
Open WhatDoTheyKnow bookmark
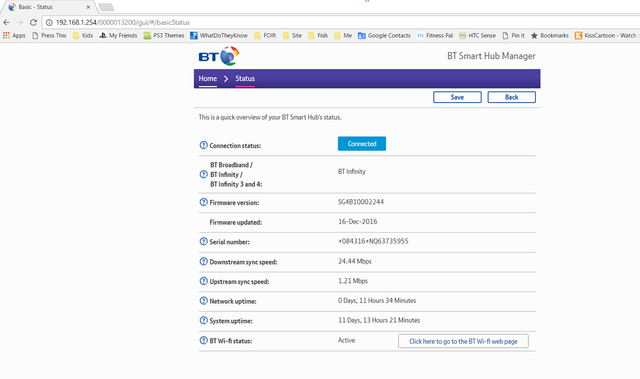219,35
